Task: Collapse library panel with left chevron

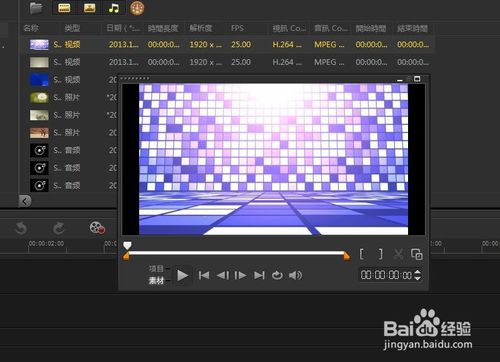Action: (x=25, y=201)
